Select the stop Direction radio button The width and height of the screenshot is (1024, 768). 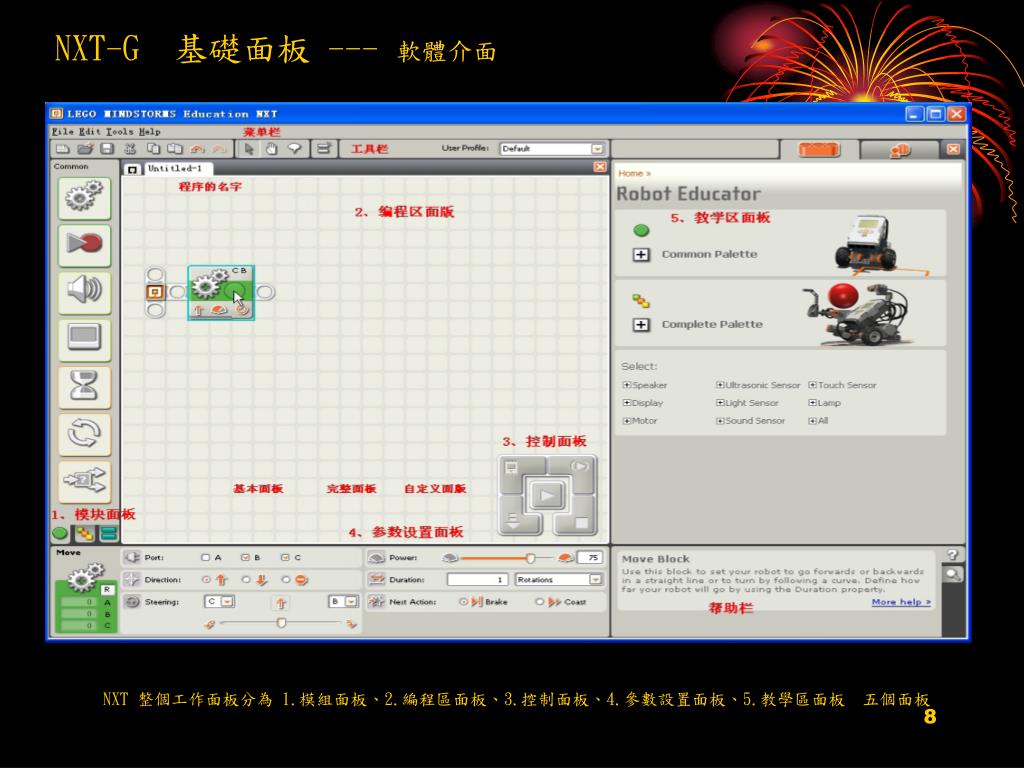coord(286,579)
